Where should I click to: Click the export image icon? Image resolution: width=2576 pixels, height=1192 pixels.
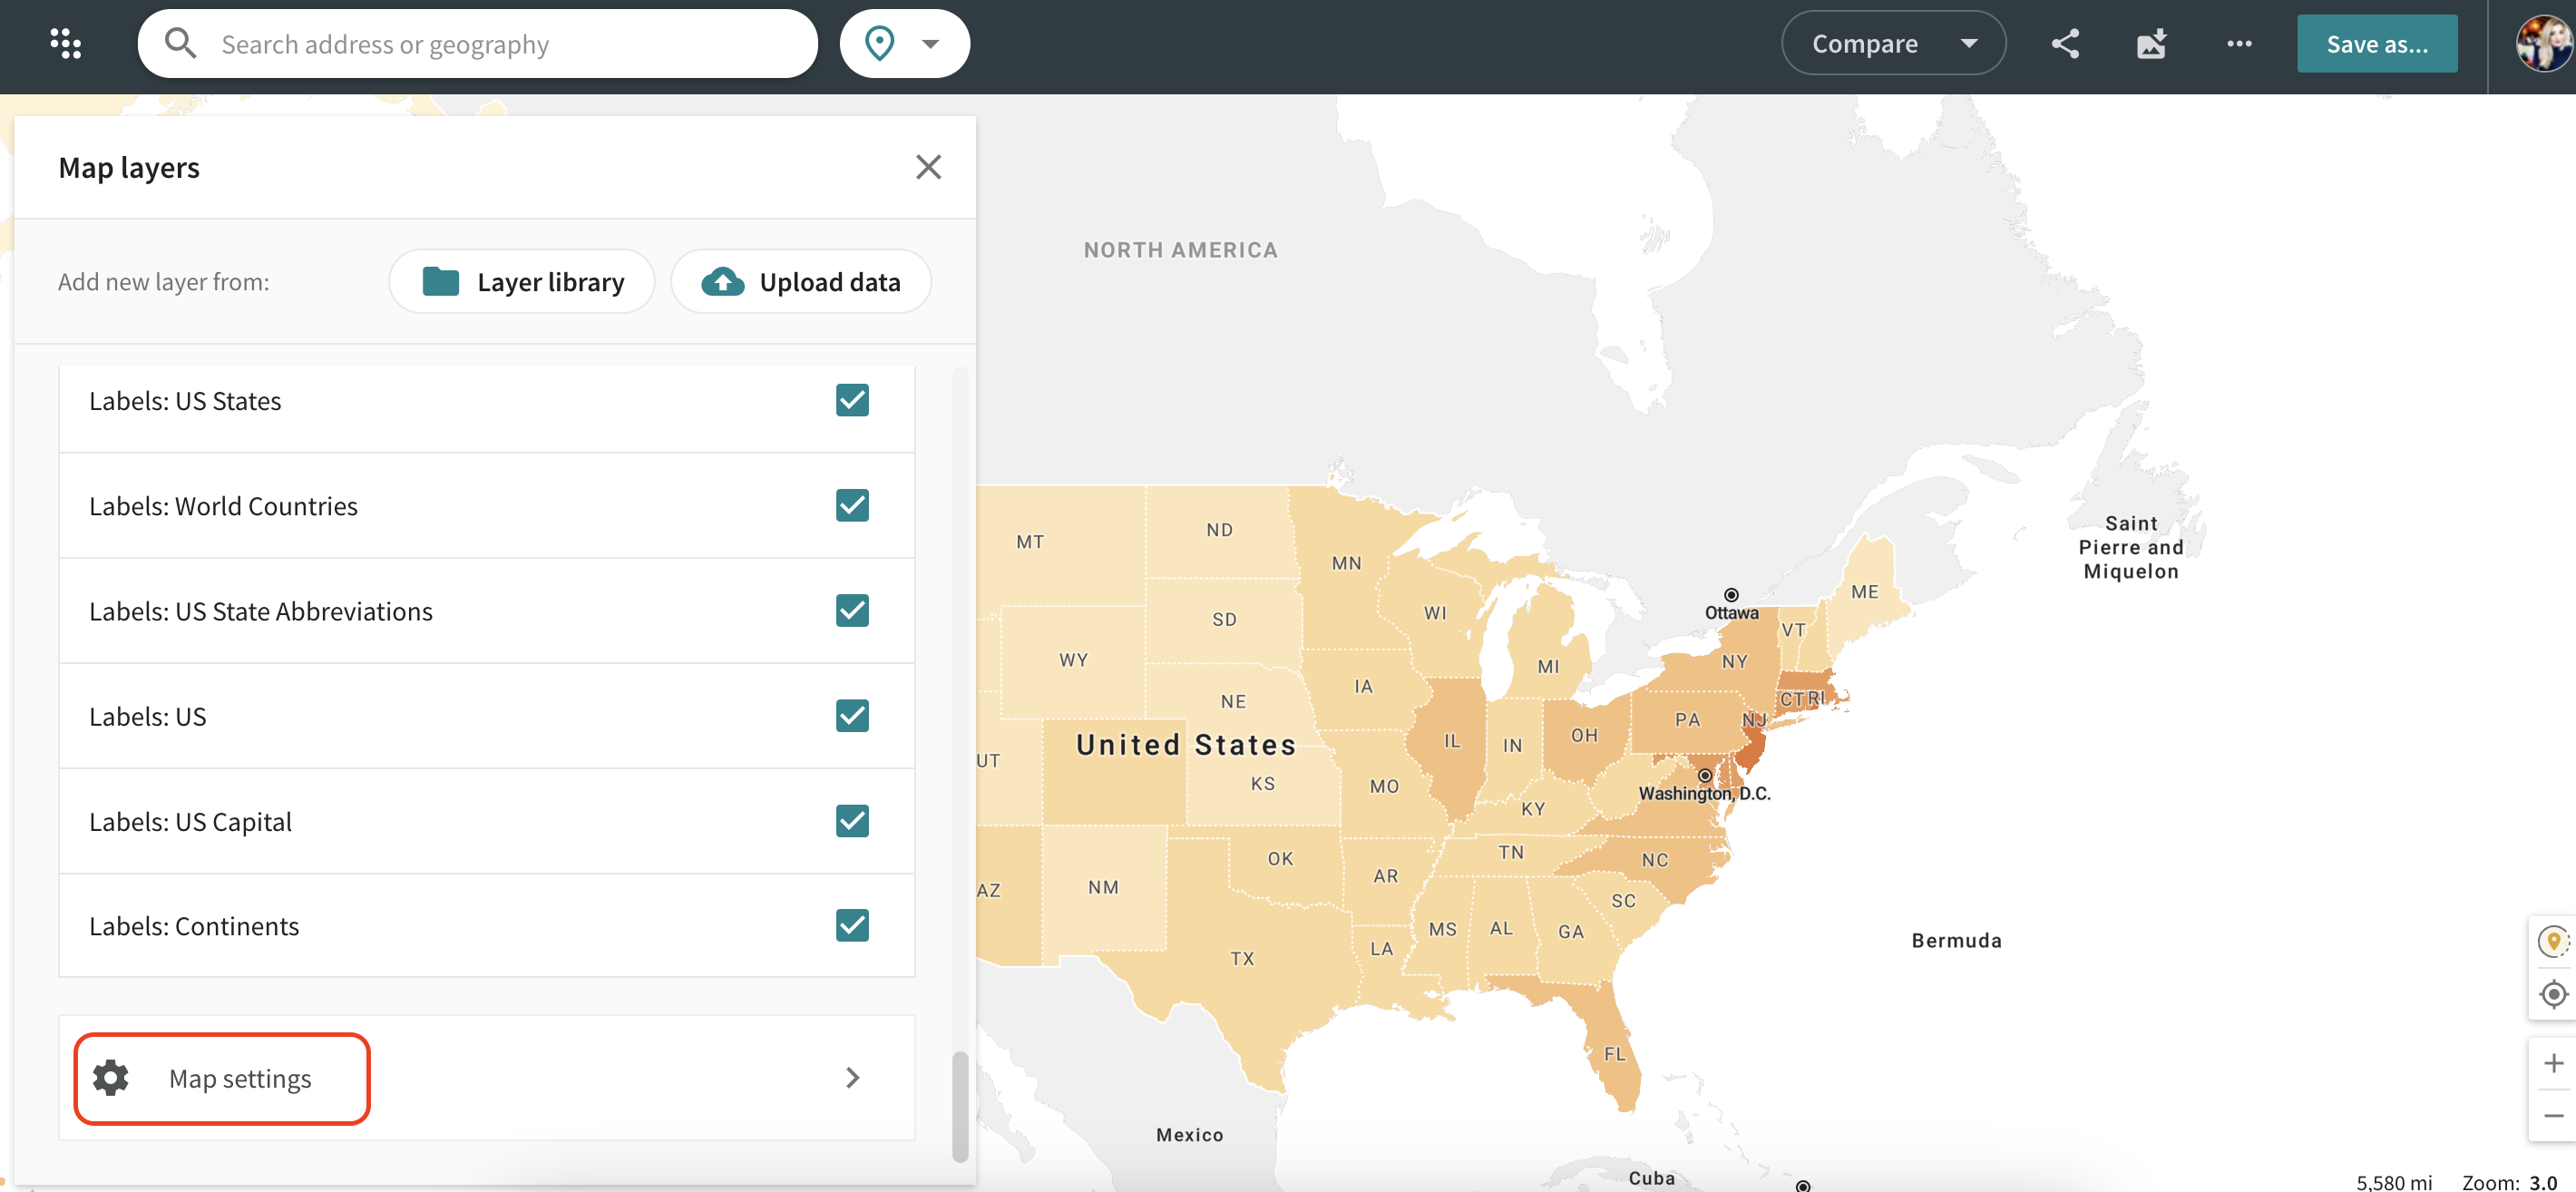pyautogui.click(x=2151, y=44)
